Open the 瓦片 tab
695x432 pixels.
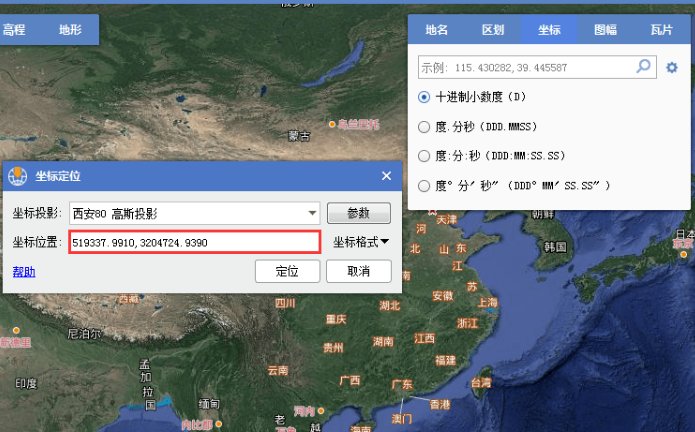click(662, 30)
